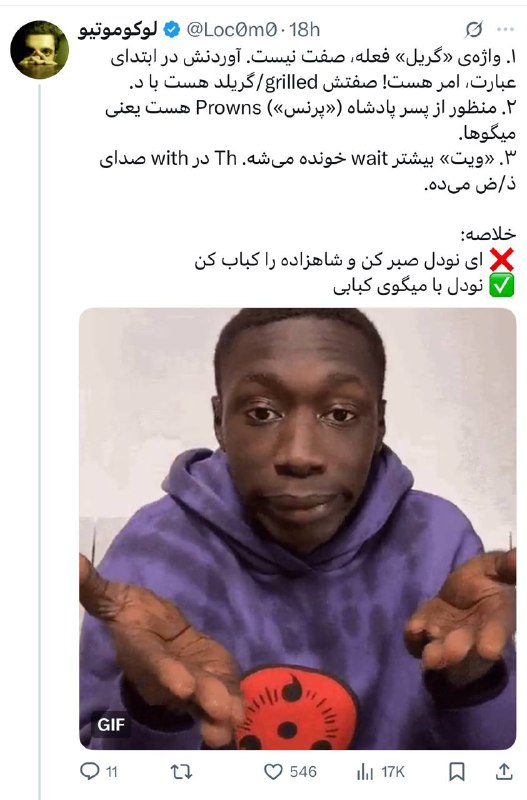Screen dimensions: 527x800
Task: Like the tweet with the heart icon
Action: (273, 771)
